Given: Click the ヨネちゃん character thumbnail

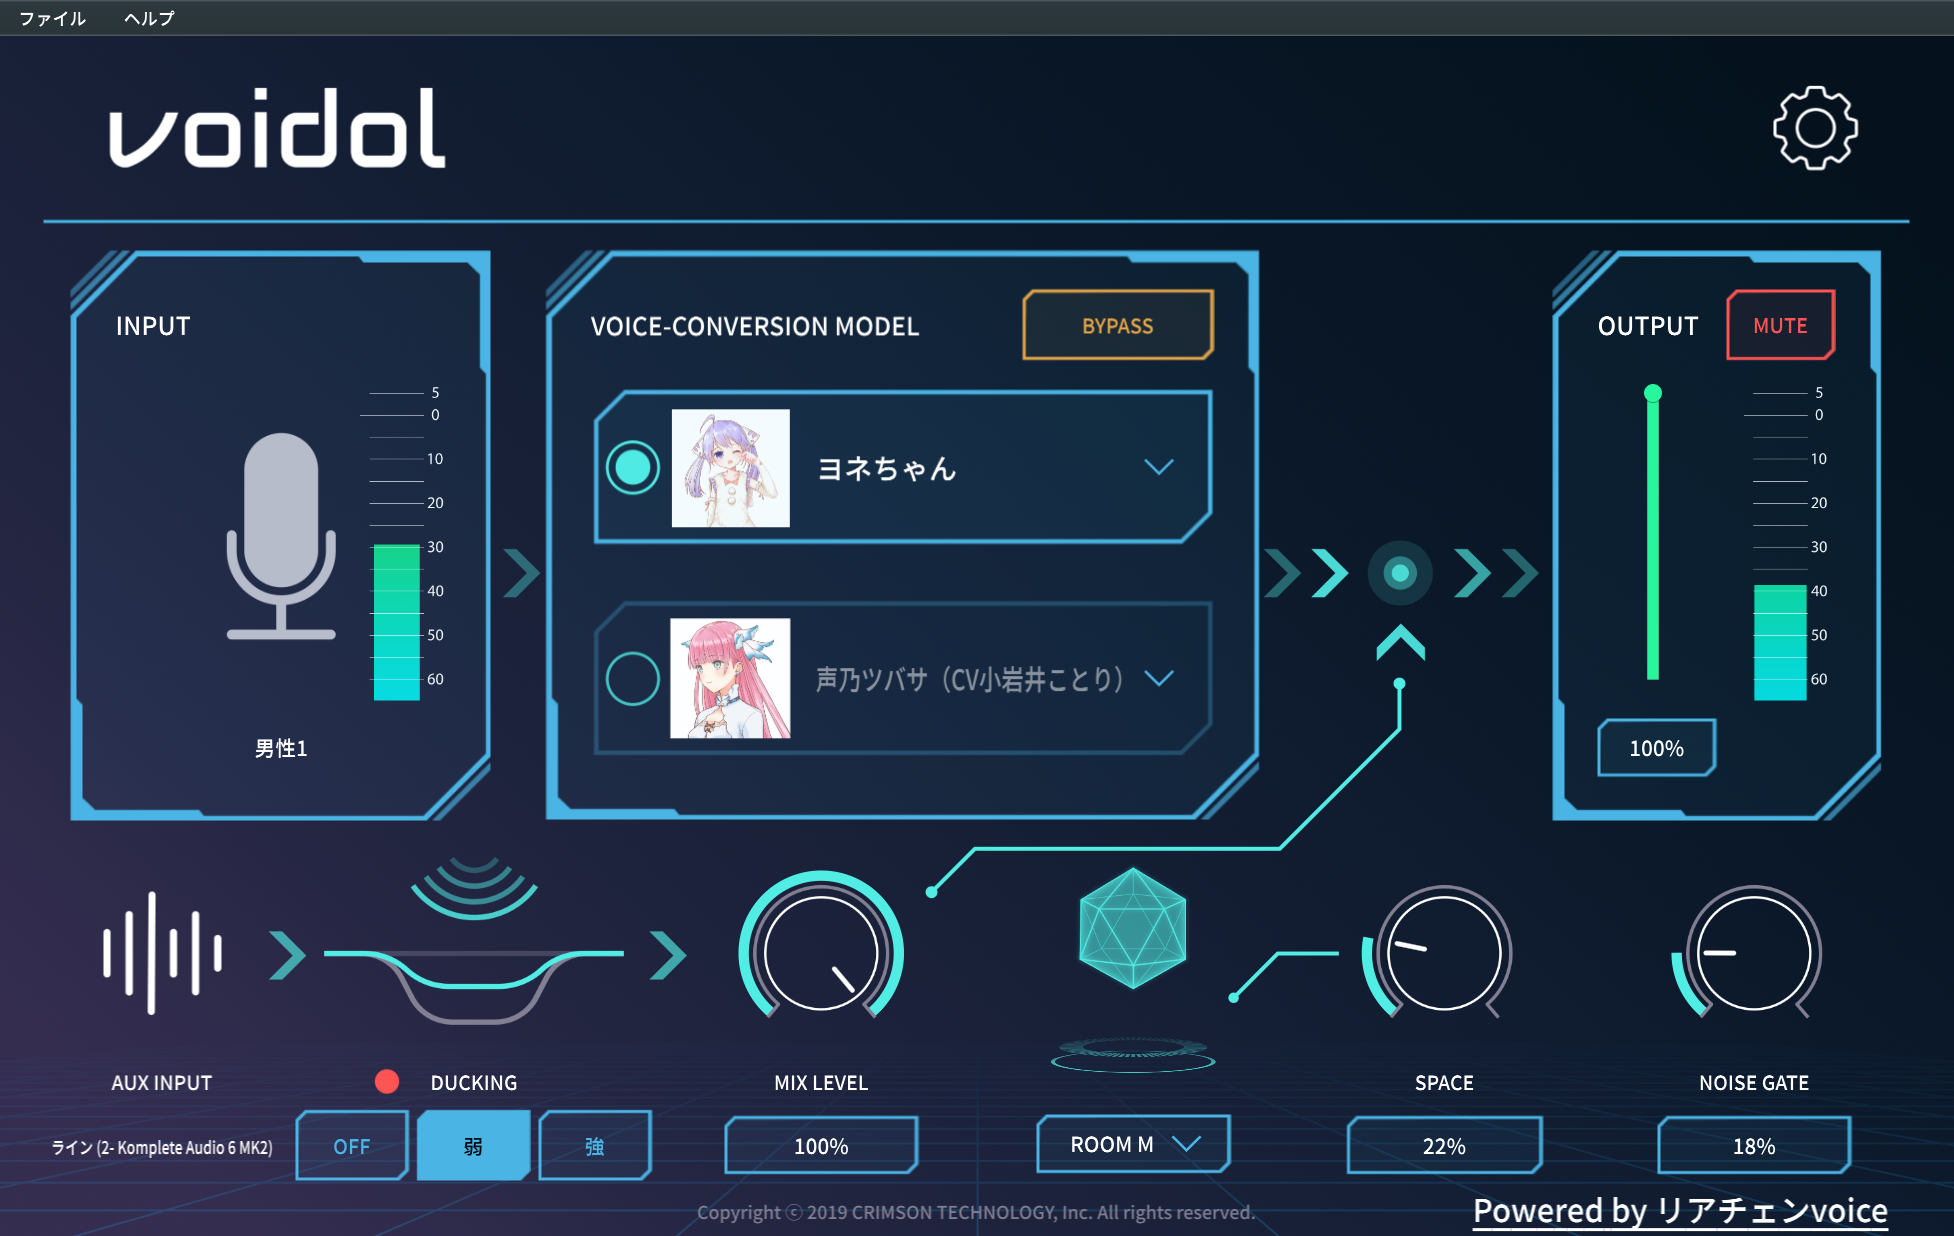Looking at the screenshot, I should click(730, 467).
